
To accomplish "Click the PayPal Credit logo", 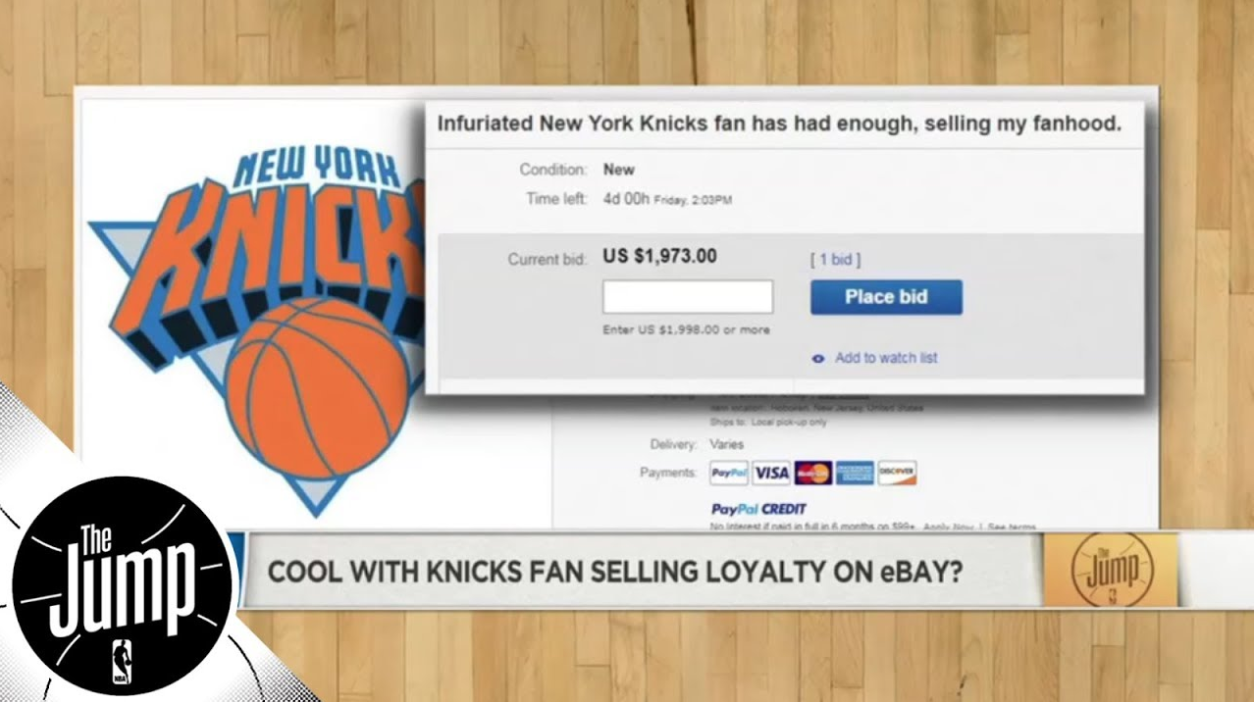I will (759, 509).
